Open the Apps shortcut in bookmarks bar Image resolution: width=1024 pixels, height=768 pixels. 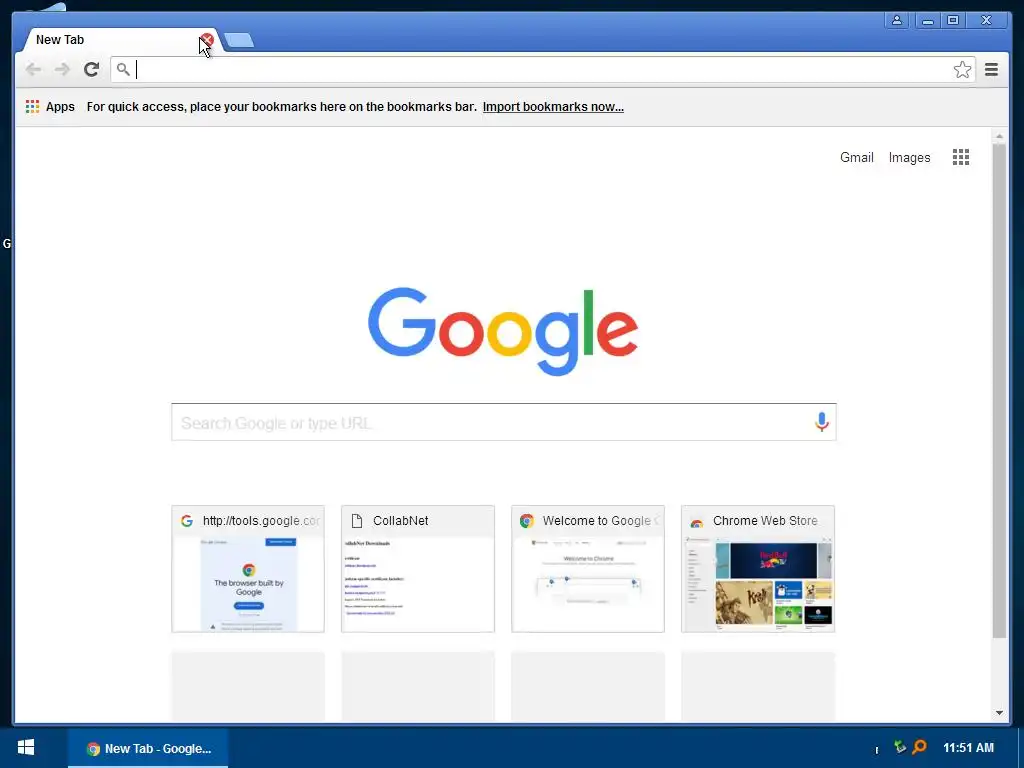[50, 106]
